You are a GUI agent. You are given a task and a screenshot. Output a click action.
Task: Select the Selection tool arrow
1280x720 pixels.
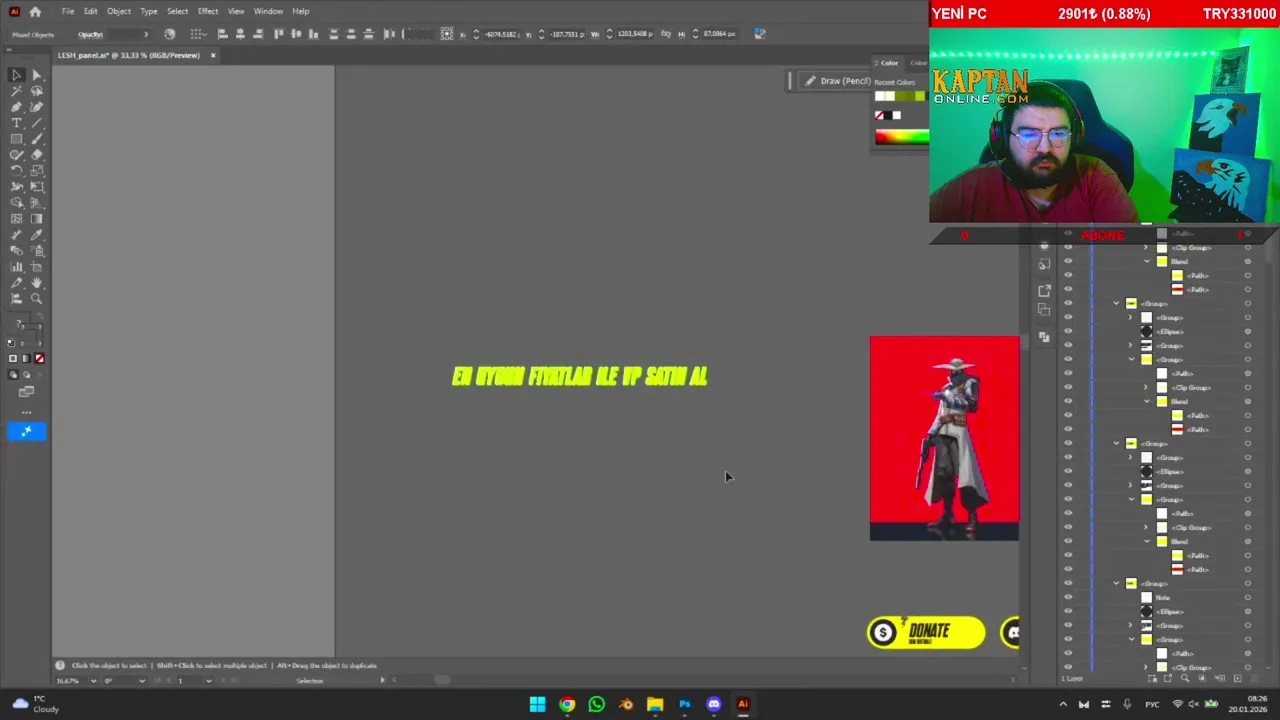pyautogui.click(x=17, y=75)
